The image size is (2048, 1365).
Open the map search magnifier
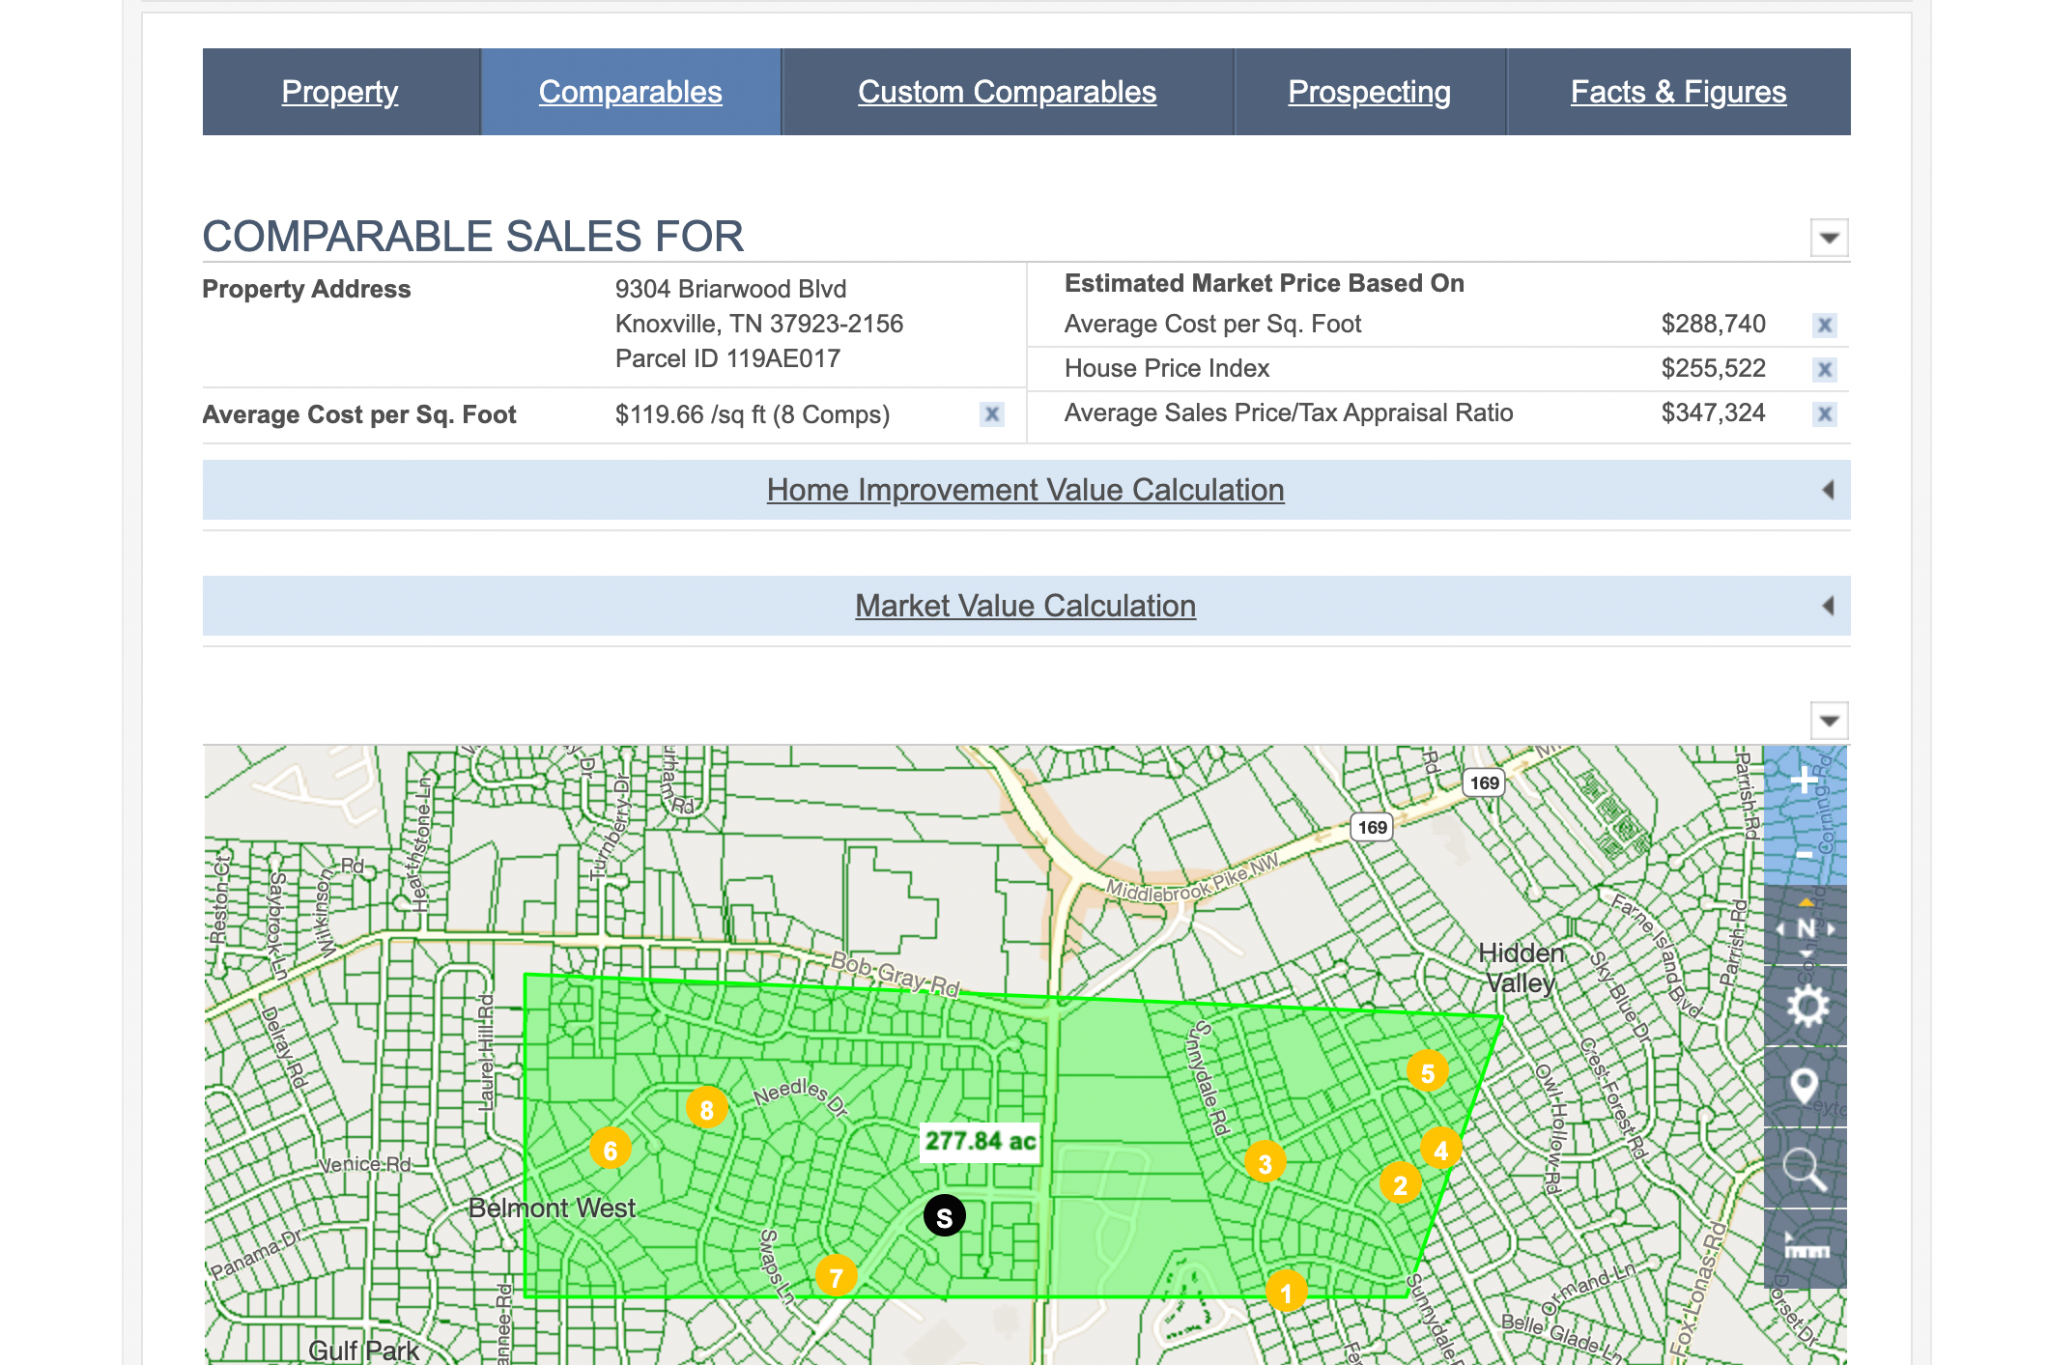tap(1804, 1168)
